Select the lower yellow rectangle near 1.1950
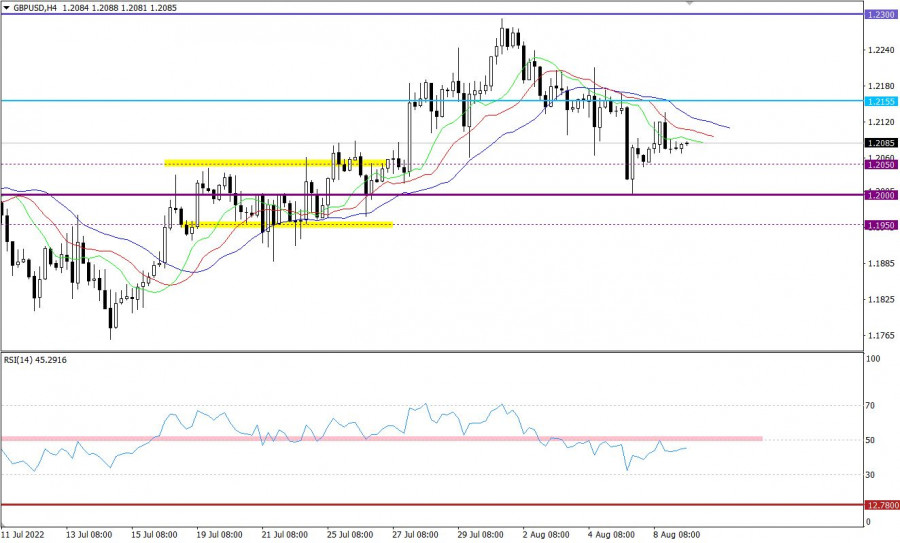The width and height of the screenshot is (900, 543). coord(290,224)
